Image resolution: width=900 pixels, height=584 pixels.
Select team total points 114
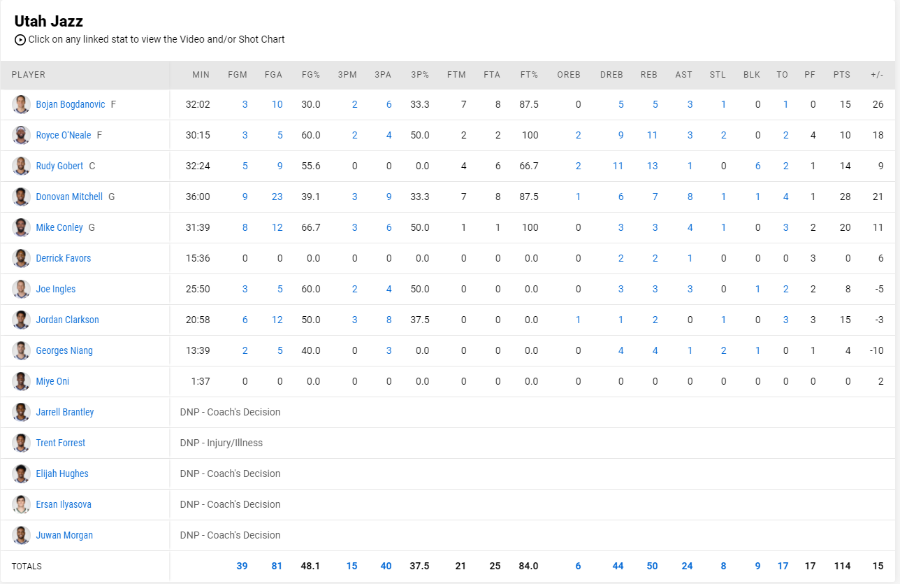(842, 566)
